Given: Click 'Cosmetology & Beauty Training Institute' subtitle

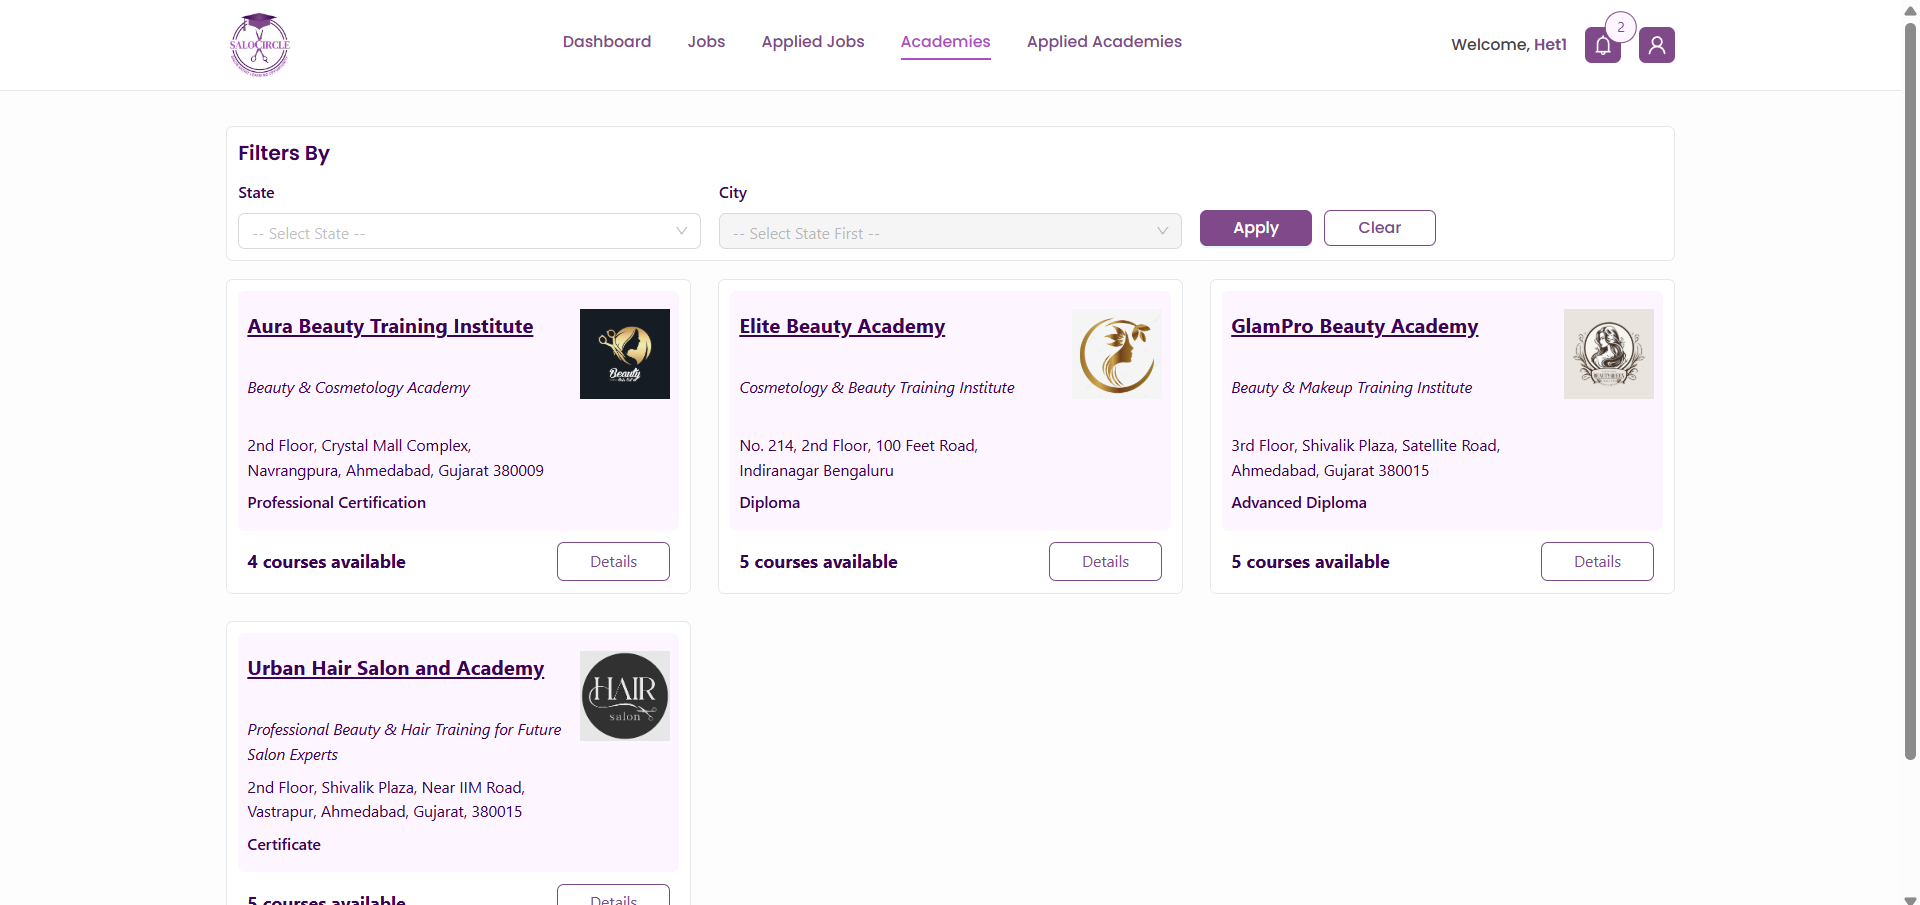Looking at the screenshot, I should [x=877, y=388].
